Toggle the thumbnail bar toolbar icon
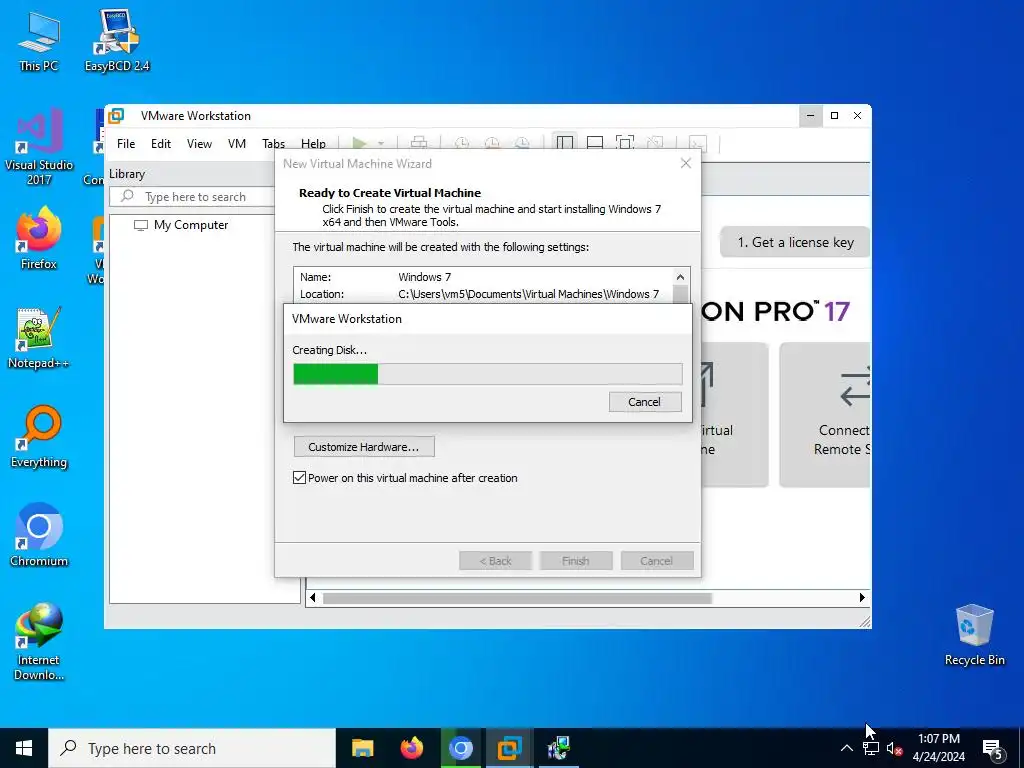The height and width of the screenshot is (768, 1024). point(595,143)
